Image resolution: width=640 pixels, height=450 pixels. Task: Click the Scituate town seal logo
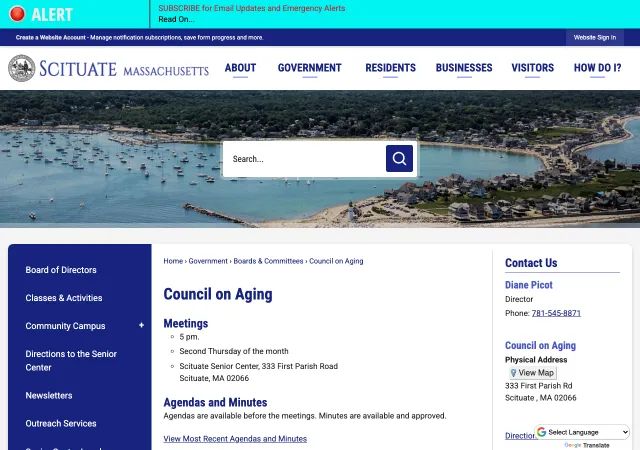point(22,68)
